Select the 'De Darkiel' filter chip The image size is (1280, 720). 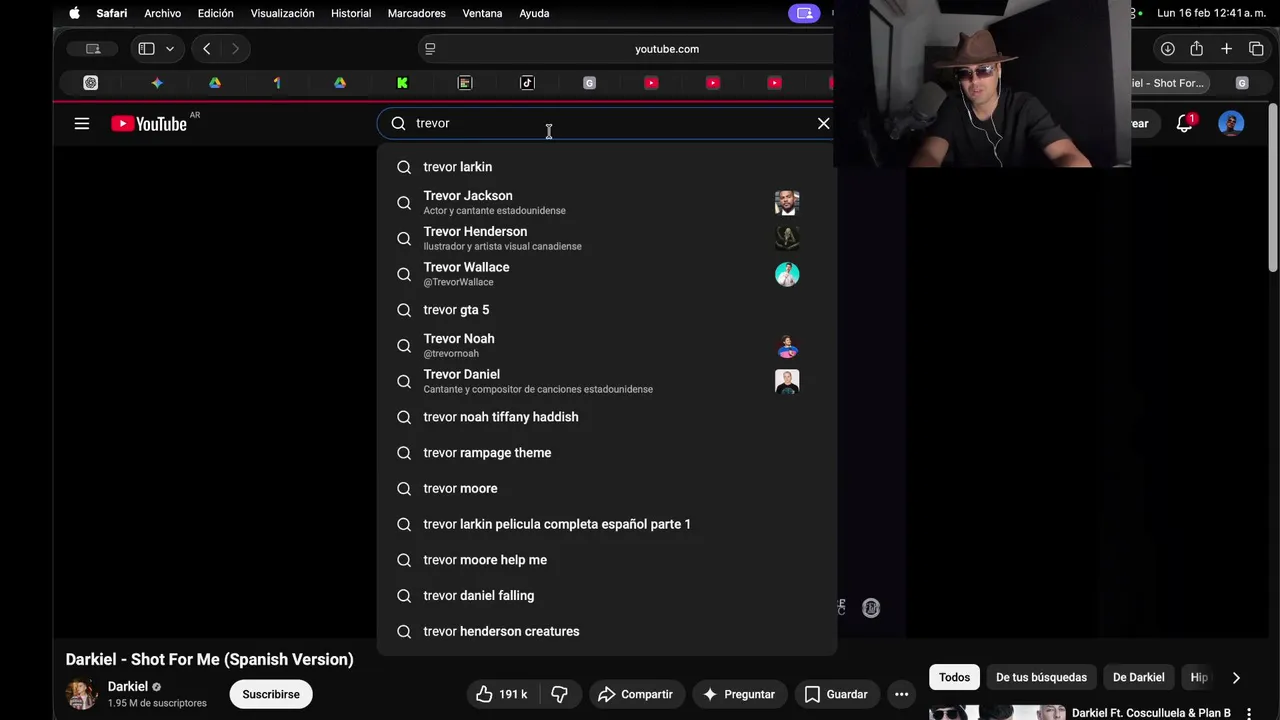1138,677
